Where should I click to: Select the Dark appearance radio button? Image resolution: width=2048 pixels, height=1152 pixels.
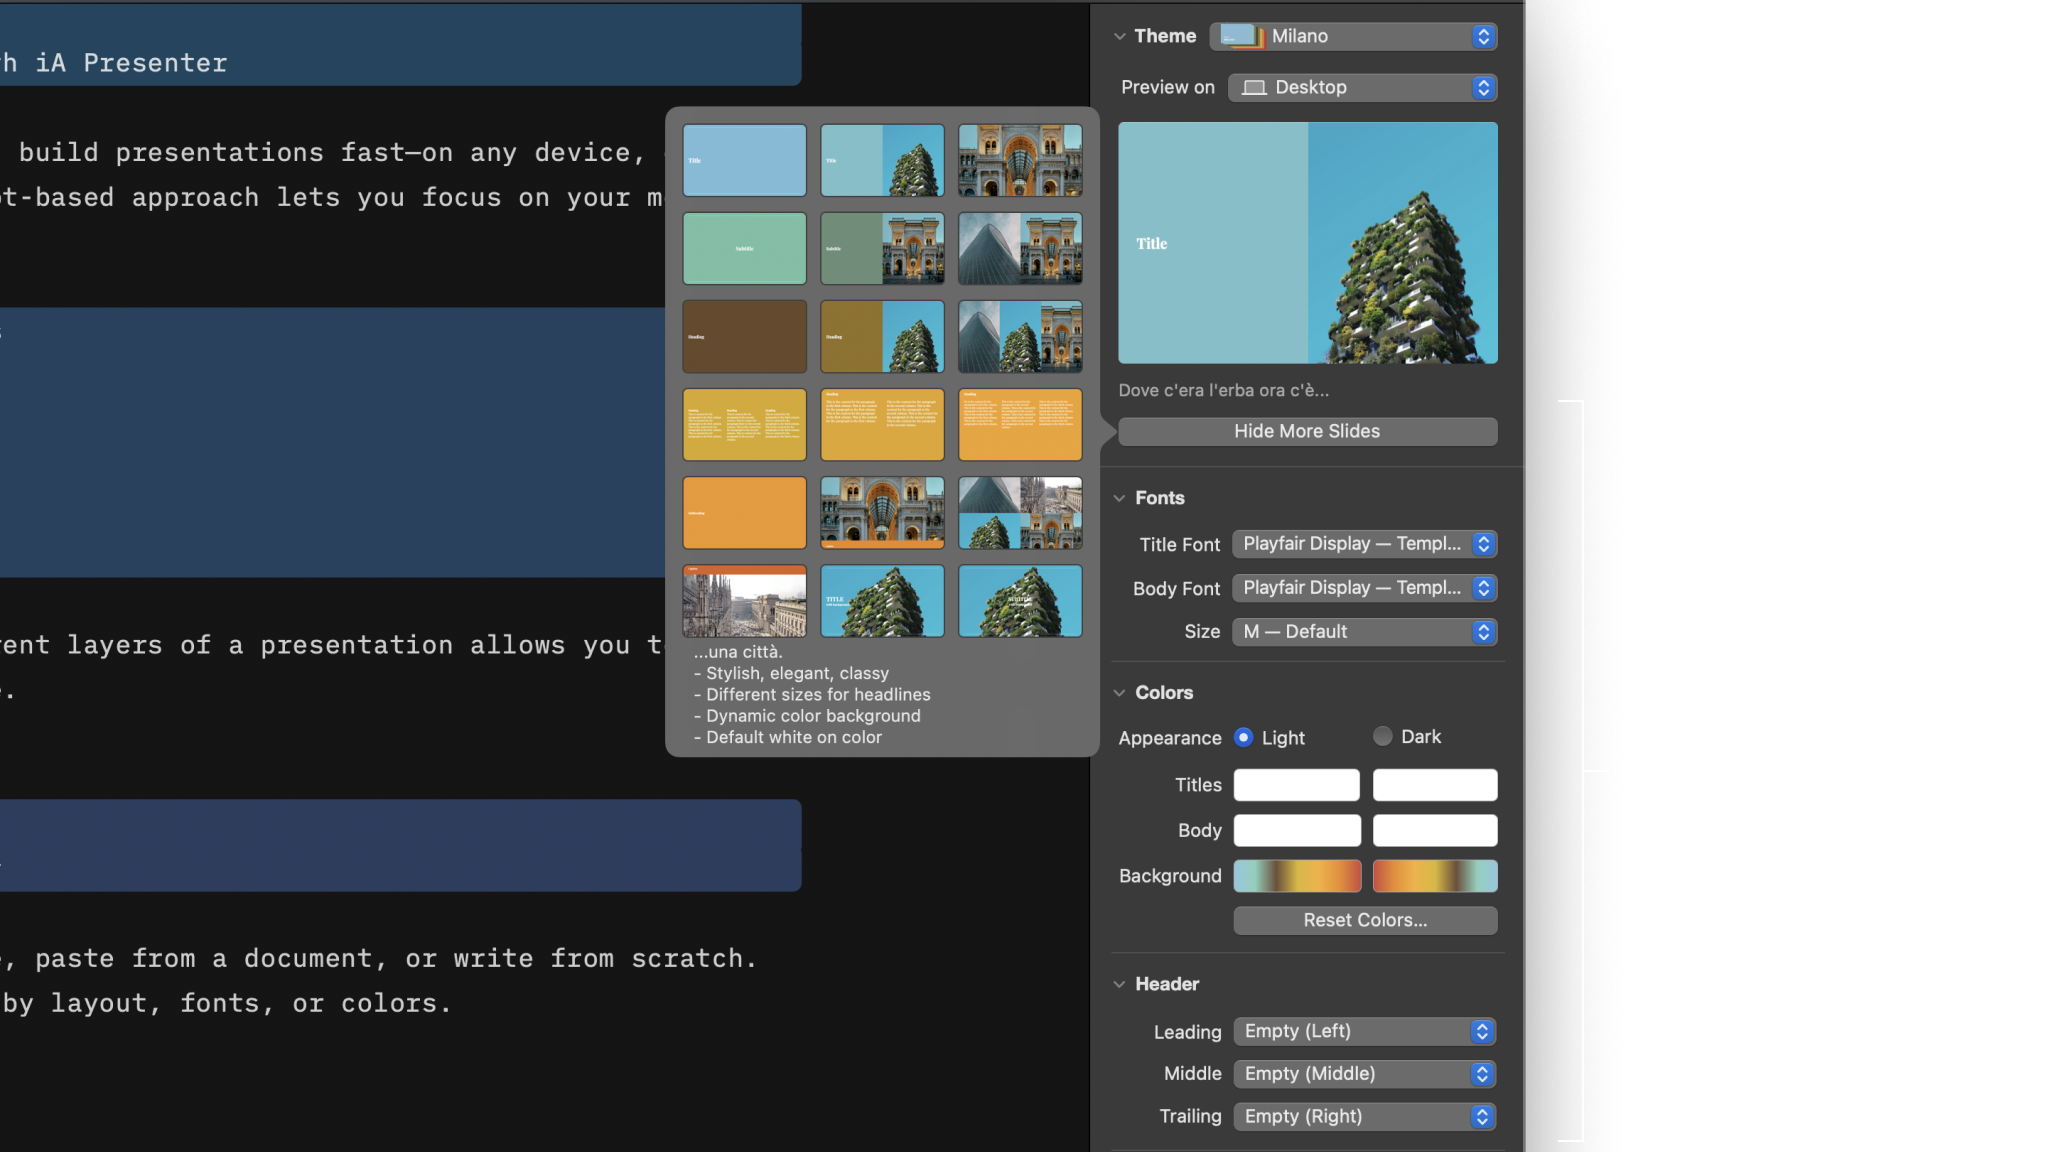pyautogui.click(x=1383, y=736)
